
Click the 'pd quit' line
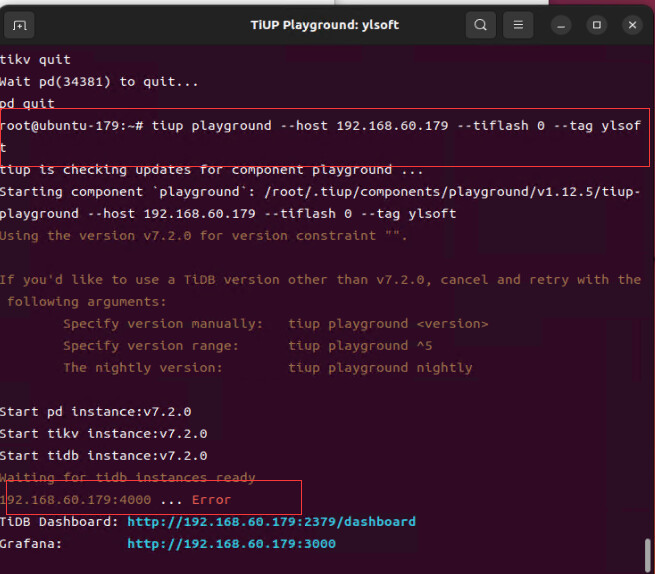[x=28, y=103]
